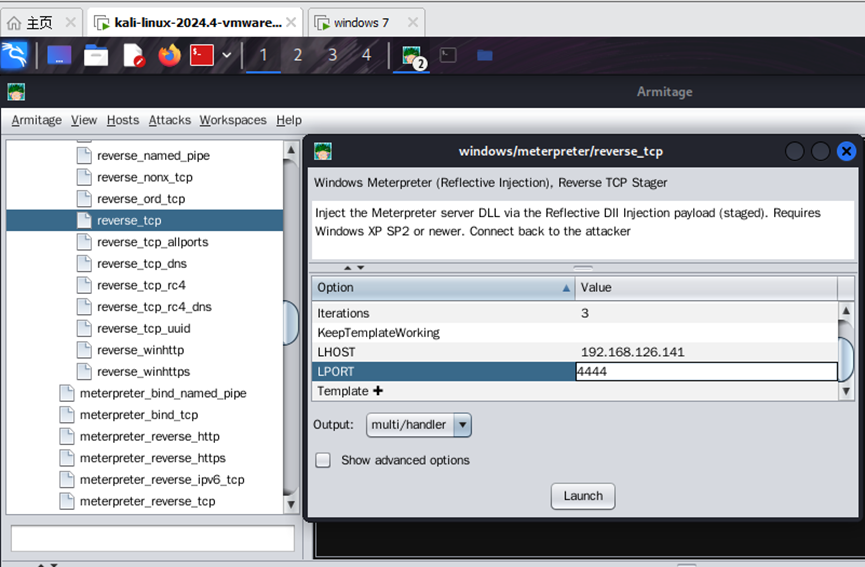The width and height of the screenshot is (865, 567).
Task: Expand the terminal launcher dropdown arrow
Action: [x=227, y=55]
